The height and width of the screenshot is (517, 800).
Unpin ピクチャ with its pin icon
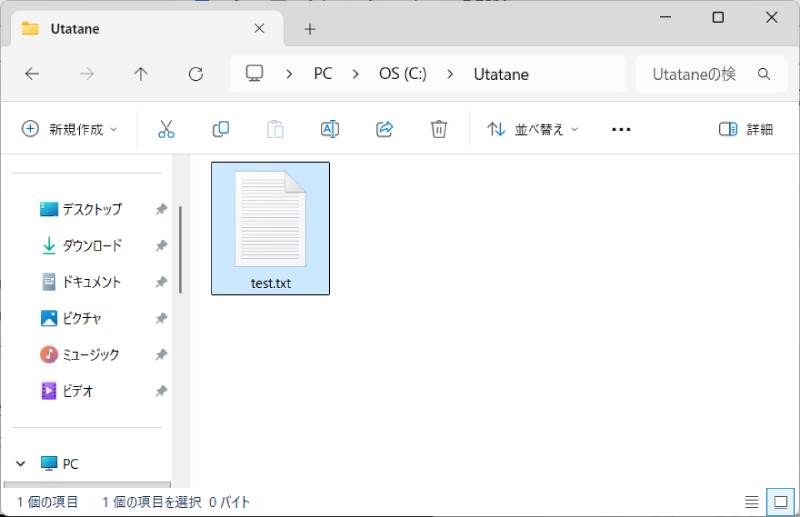[161, 318]
